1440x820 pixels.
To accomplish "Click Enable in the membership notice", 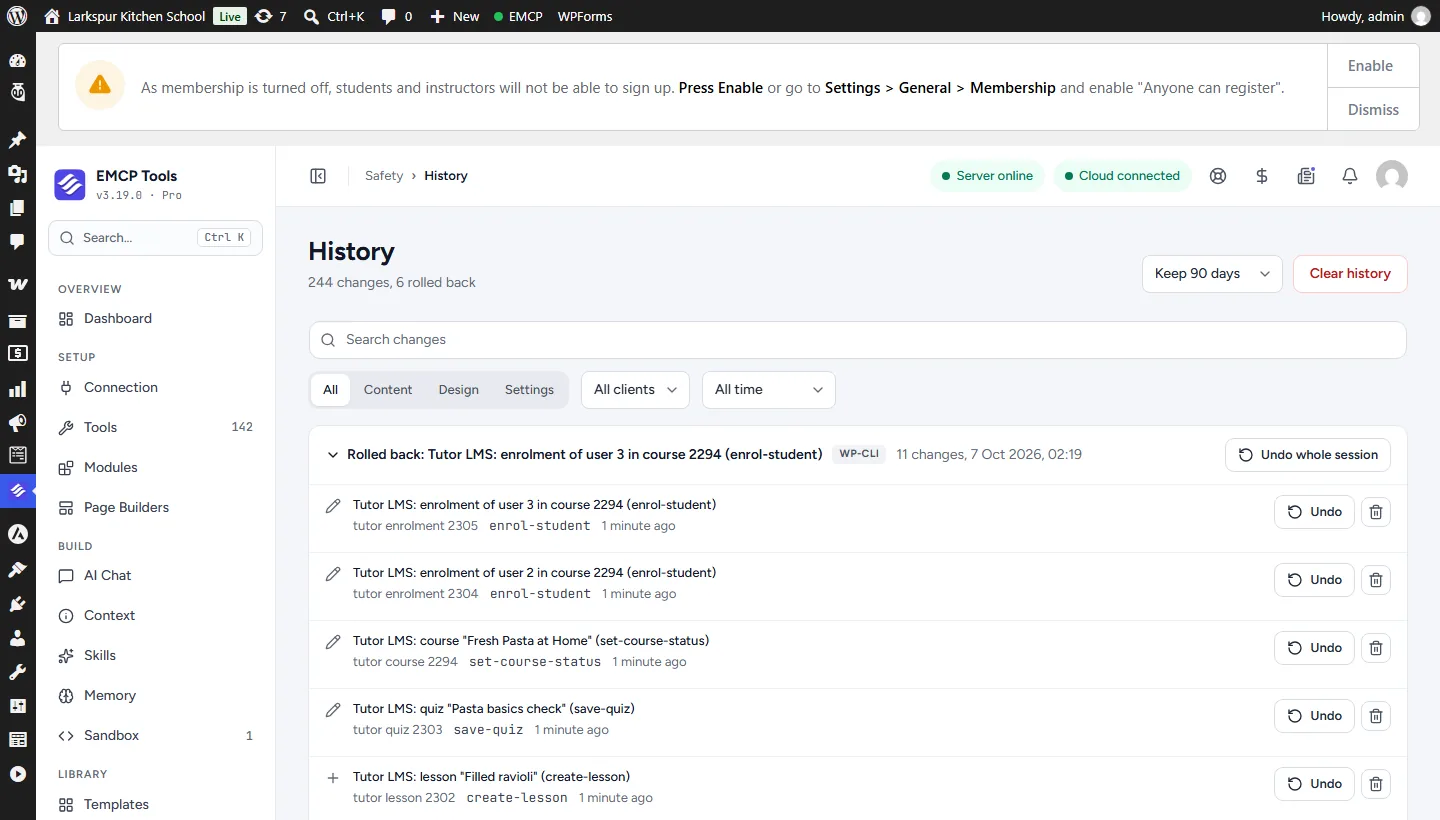I will (x=1373, y=66).
